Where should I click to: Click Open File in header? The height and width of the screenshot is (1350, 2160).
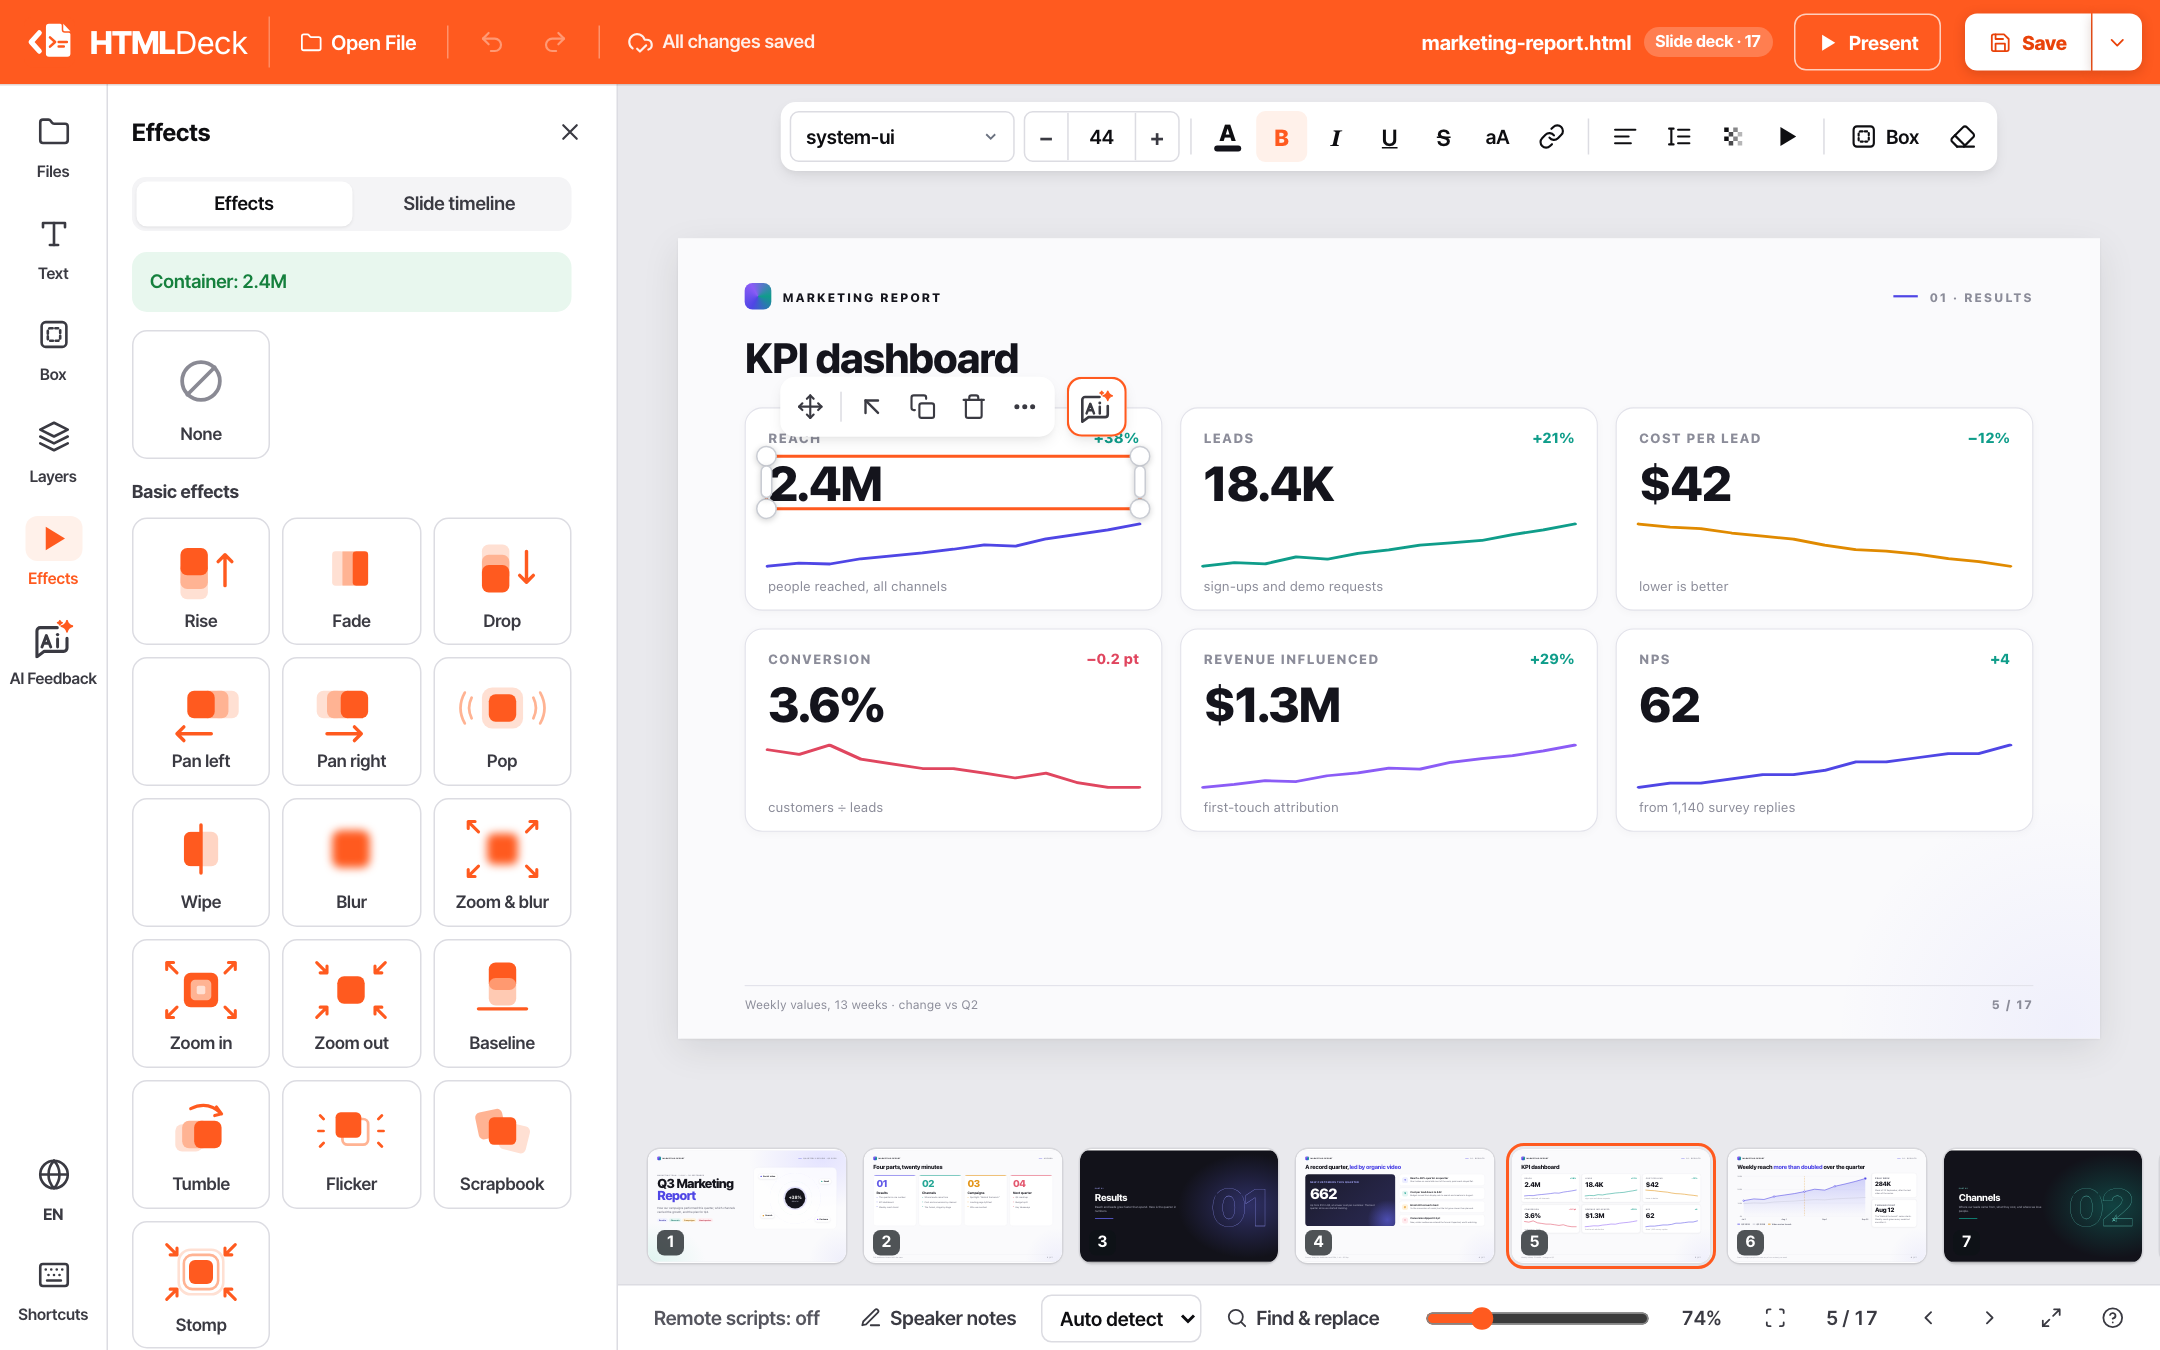[359, 42]
